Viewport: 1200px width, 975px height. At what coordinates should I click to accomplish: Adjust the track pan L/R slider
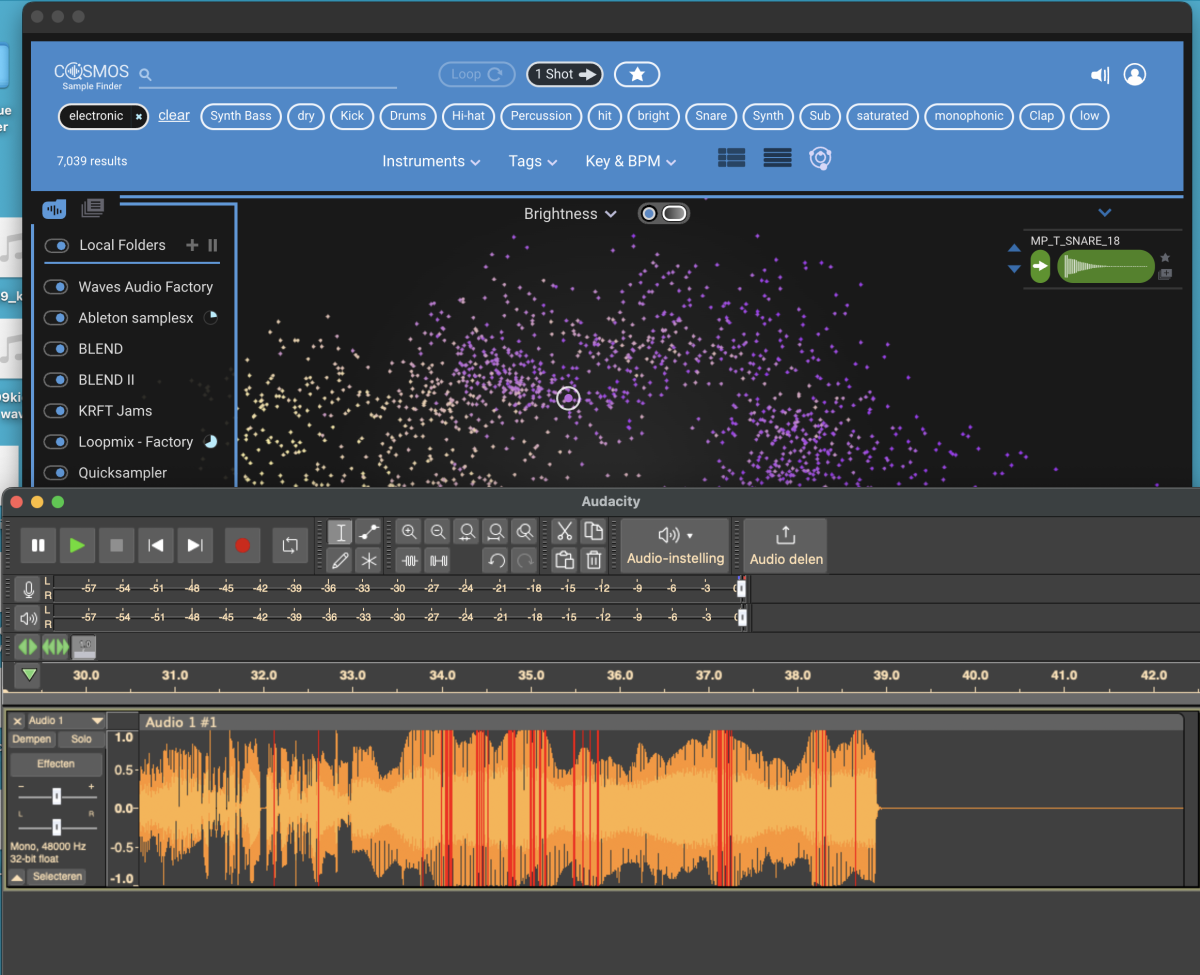[56, 826]
